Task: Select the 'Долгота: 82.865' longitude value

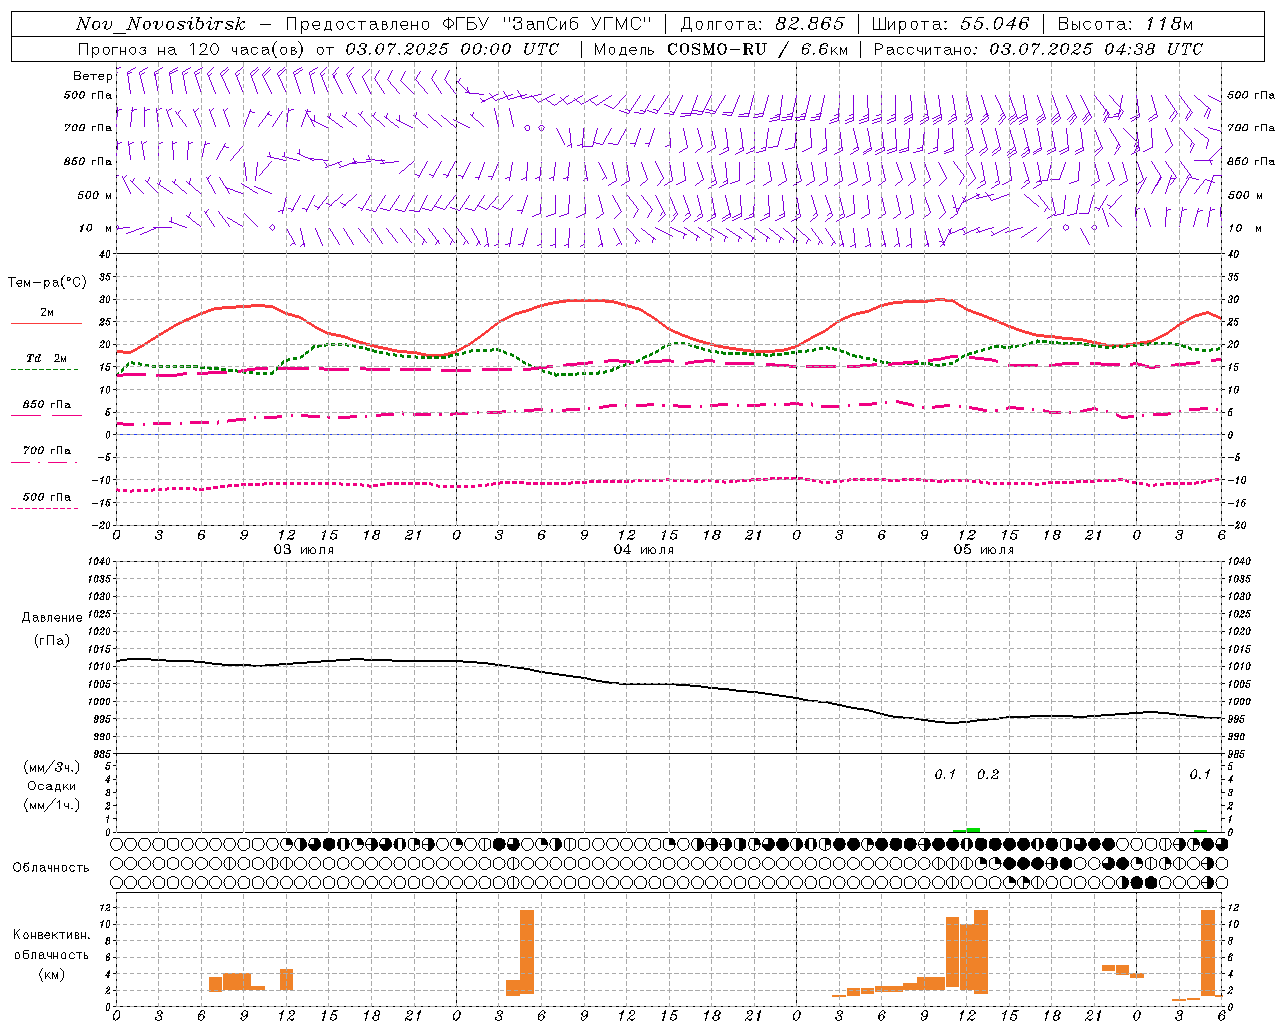Action: pos(763,24)
